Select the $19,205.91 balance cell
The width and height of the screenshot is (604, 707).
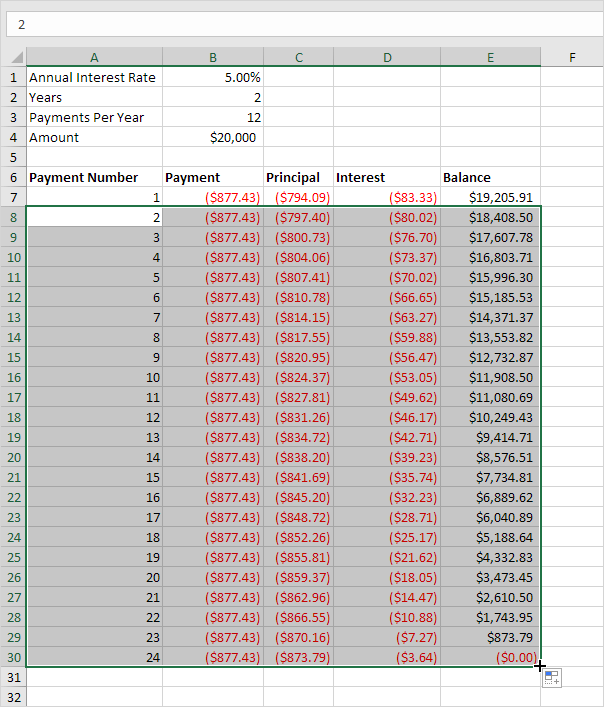coord(490,198)
